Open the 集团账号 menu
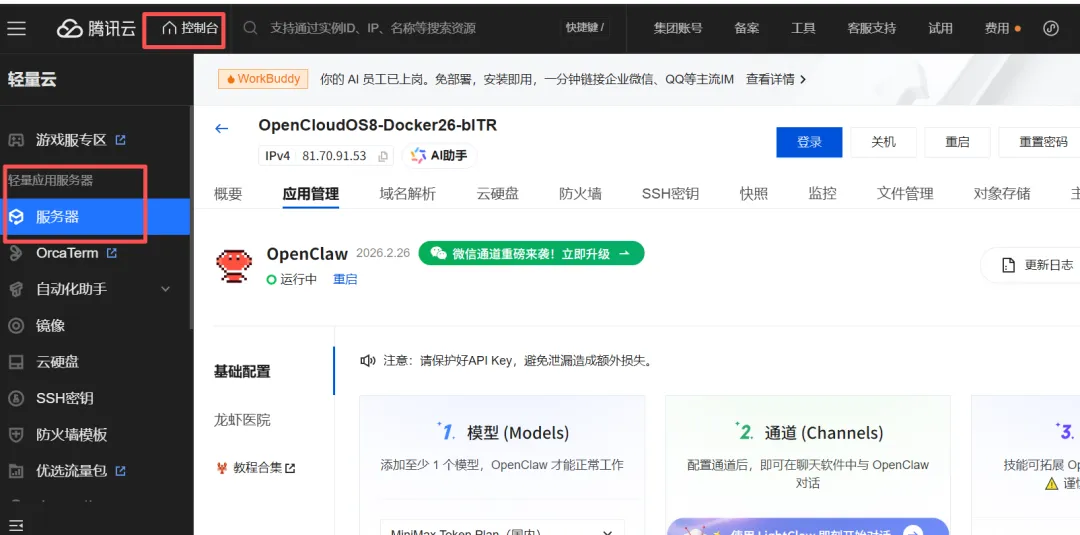The image size is (1080, 535). tap(678, 28)
